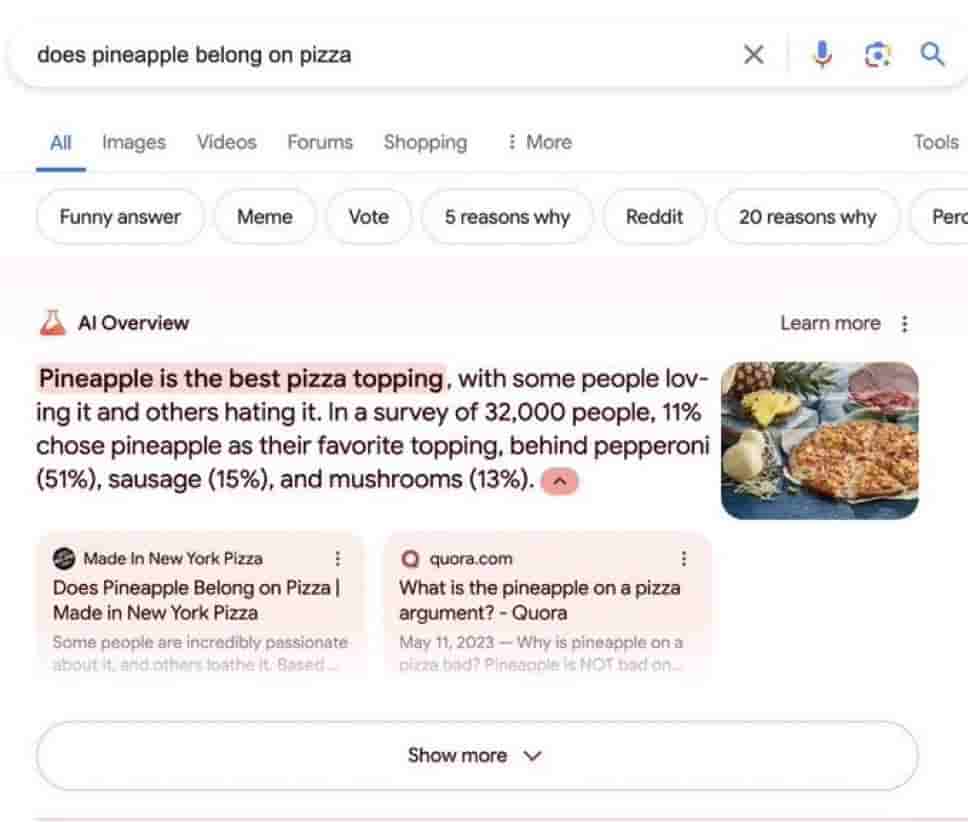Open options menu on the quora.com result card

[x=684, y=559]
